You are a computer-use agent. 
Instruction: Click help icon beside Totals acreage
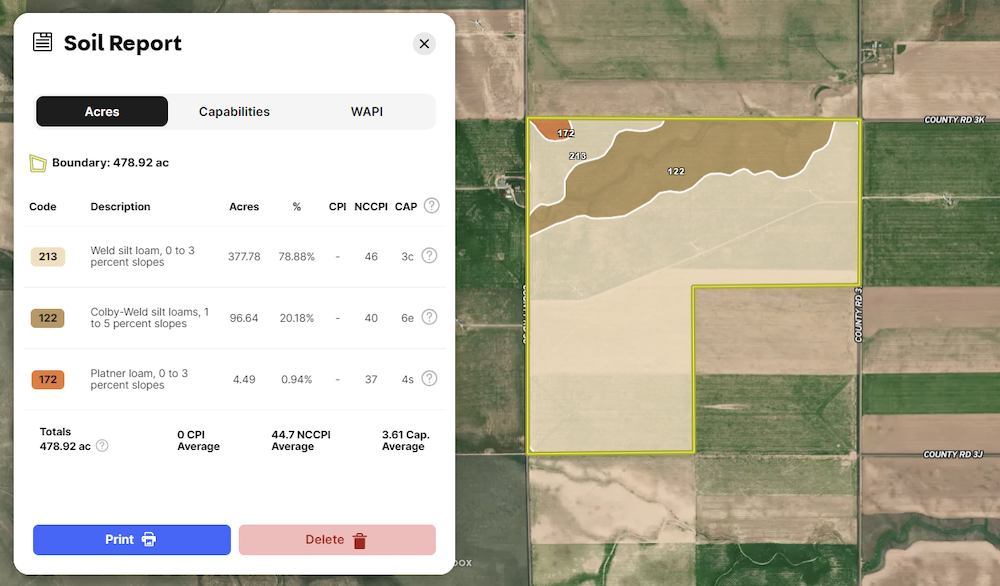(x=102, y=446)
